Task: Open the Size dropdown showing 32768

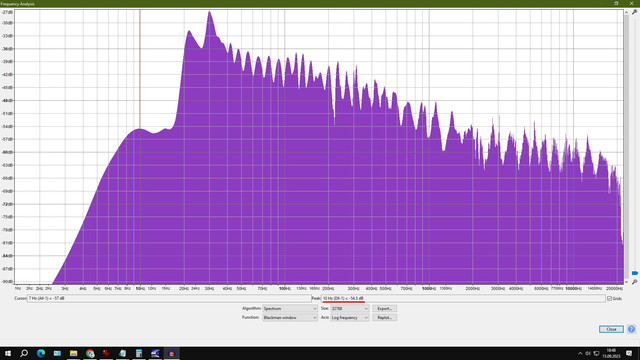Action: 350,309
